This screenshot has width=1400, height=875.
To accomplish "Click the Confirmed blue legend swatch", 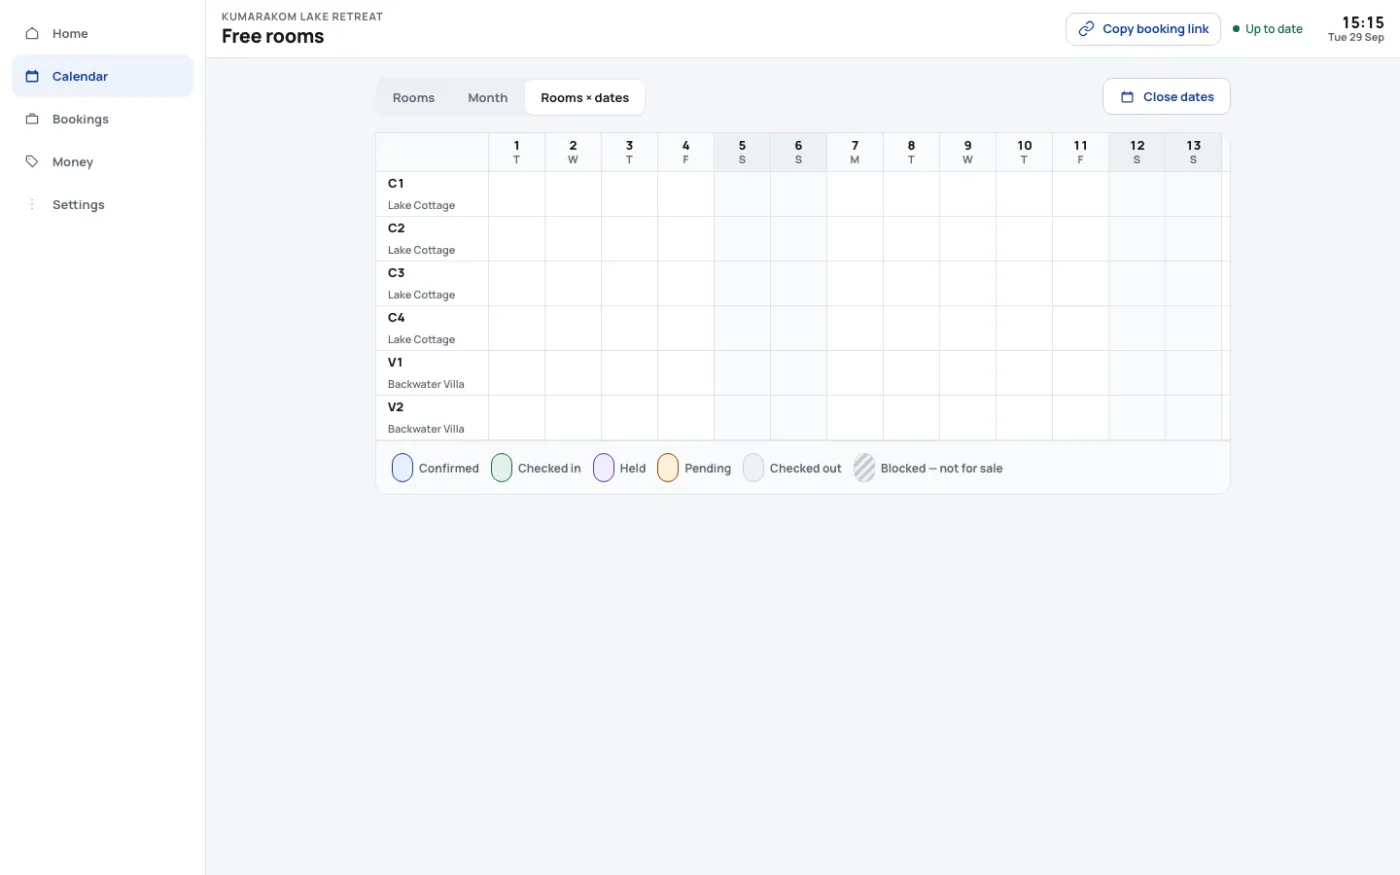I will pyautogui.click(x=402, y=468).
